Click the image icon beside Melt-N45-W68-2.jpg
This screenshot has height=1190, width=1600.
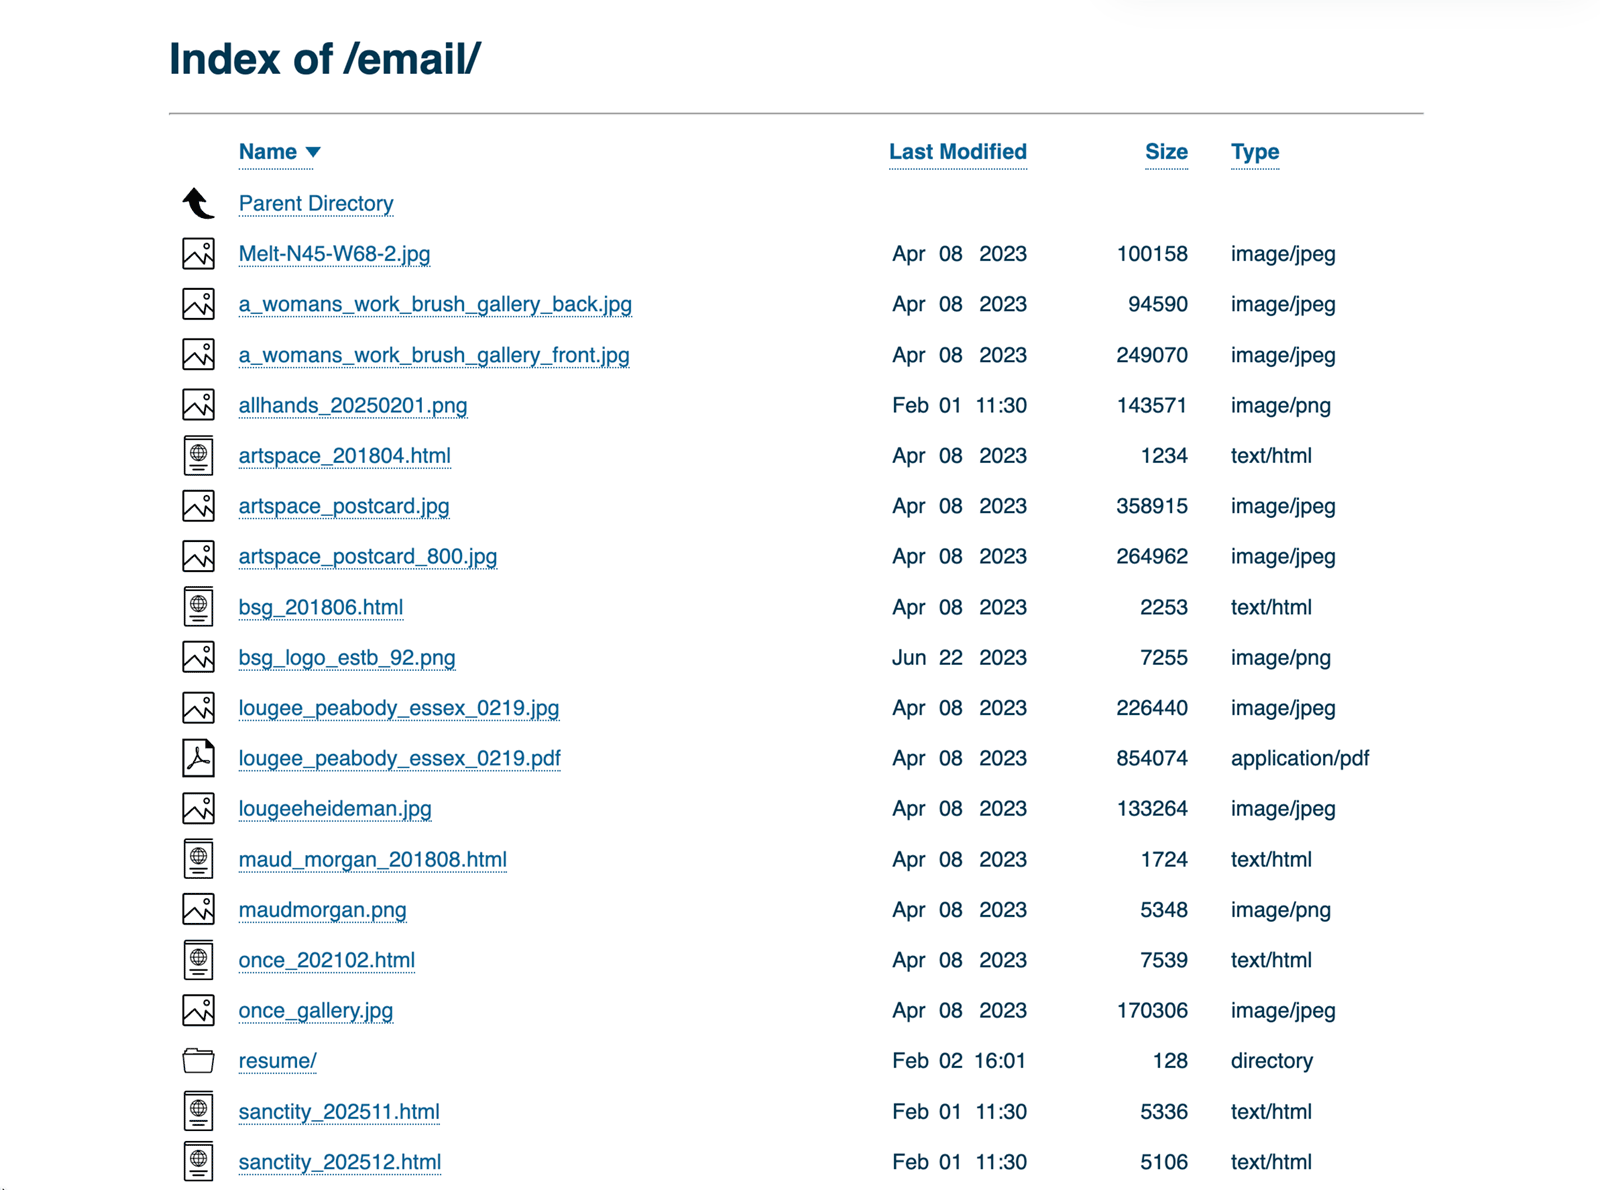pyautogui.click(x=198, y=253)
